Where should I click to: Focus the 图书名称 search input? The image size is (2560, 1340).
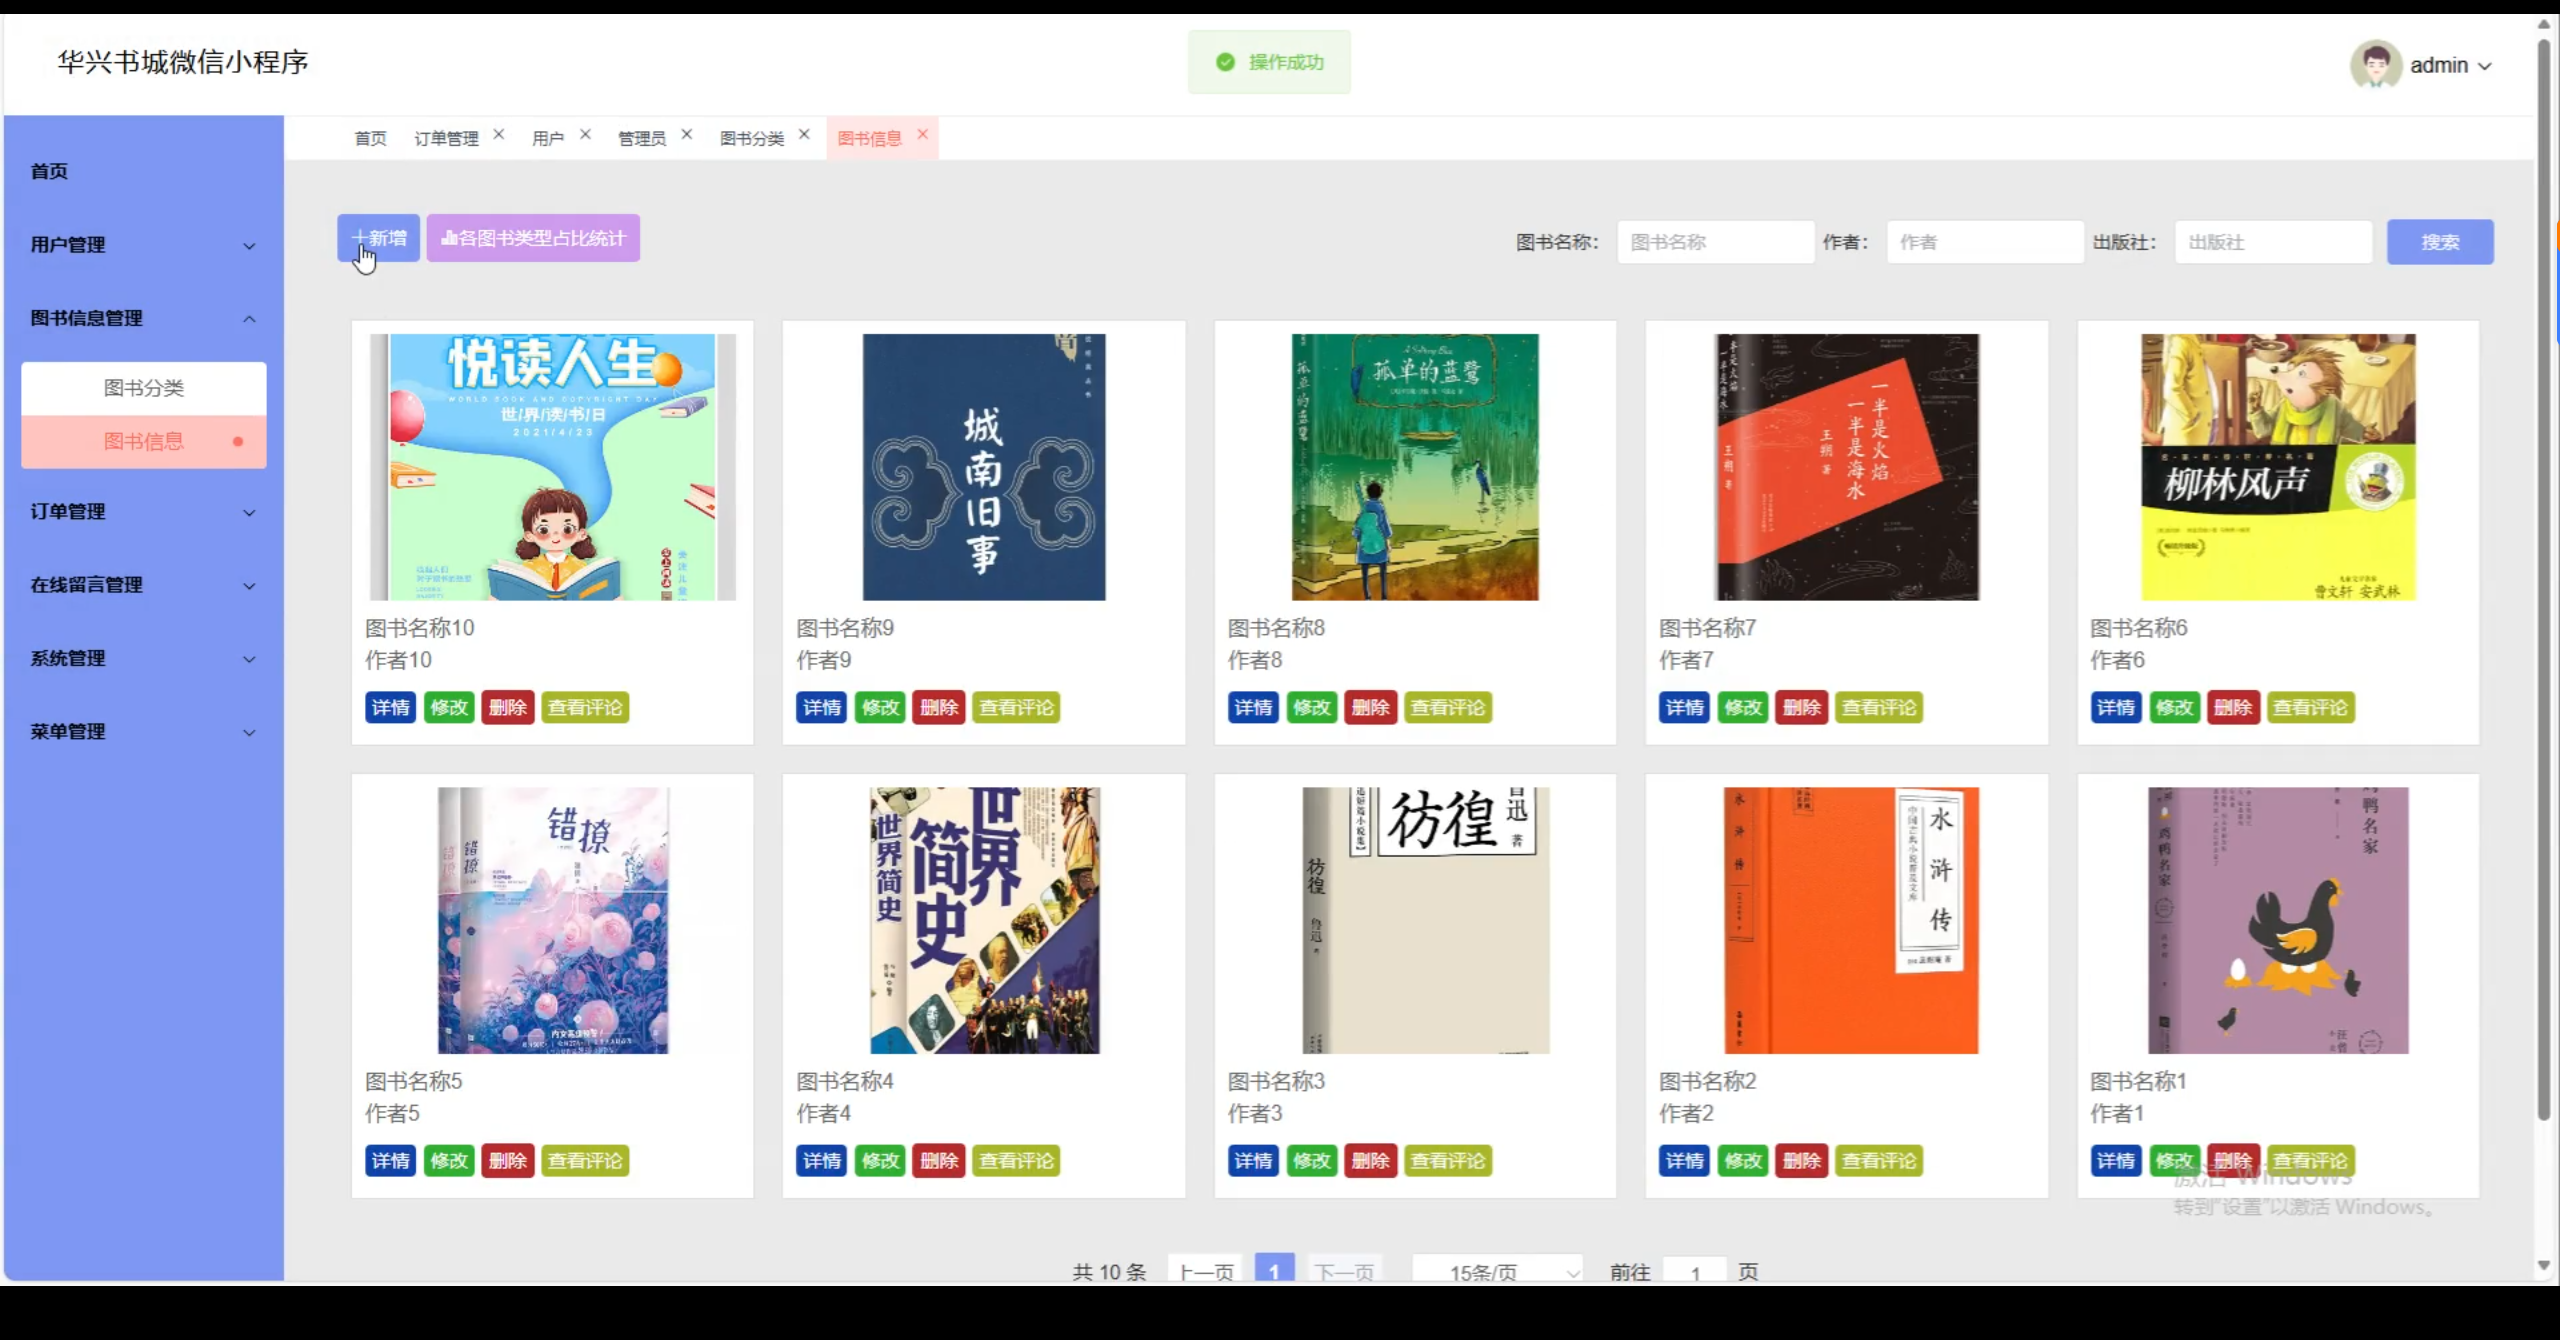[1715, 242]
